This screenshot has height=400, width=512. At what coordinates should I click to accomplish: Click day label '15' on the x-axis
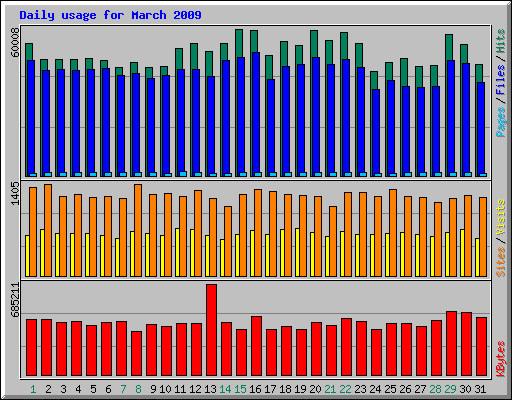(x=240, y=389)
